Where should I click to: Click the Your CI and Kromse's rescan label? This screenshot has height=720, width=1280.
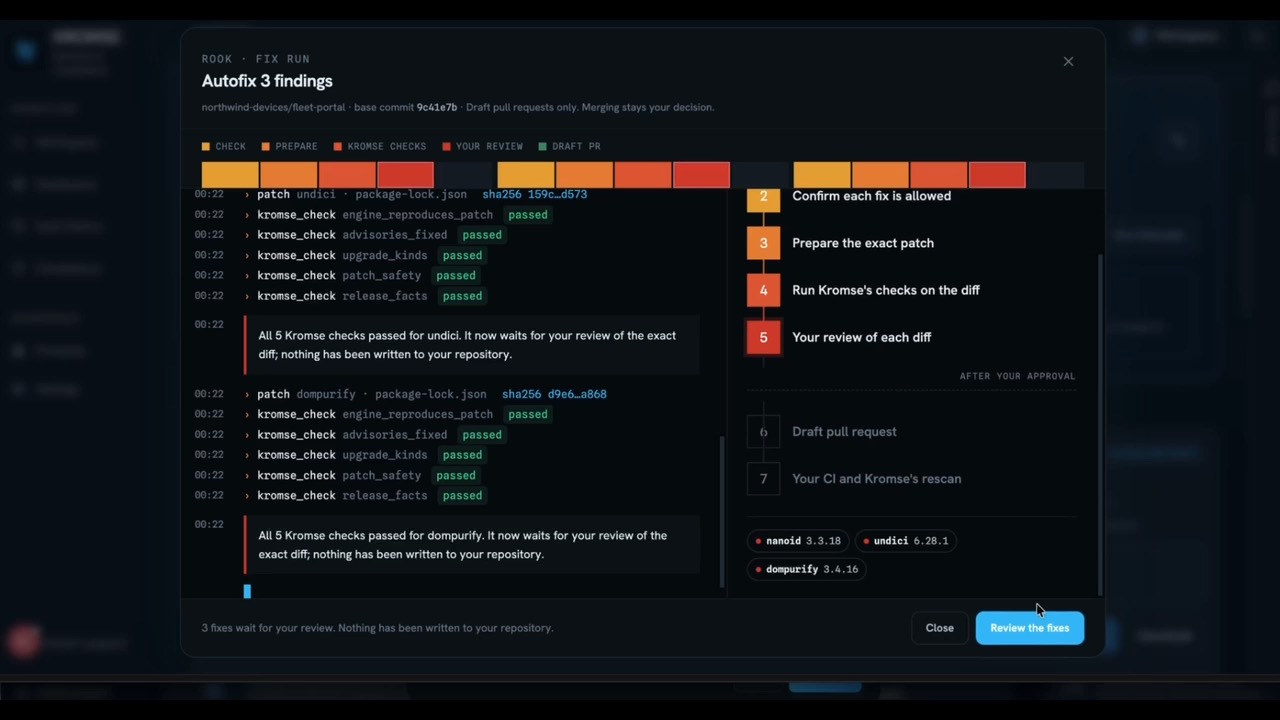tap(876, 479)
